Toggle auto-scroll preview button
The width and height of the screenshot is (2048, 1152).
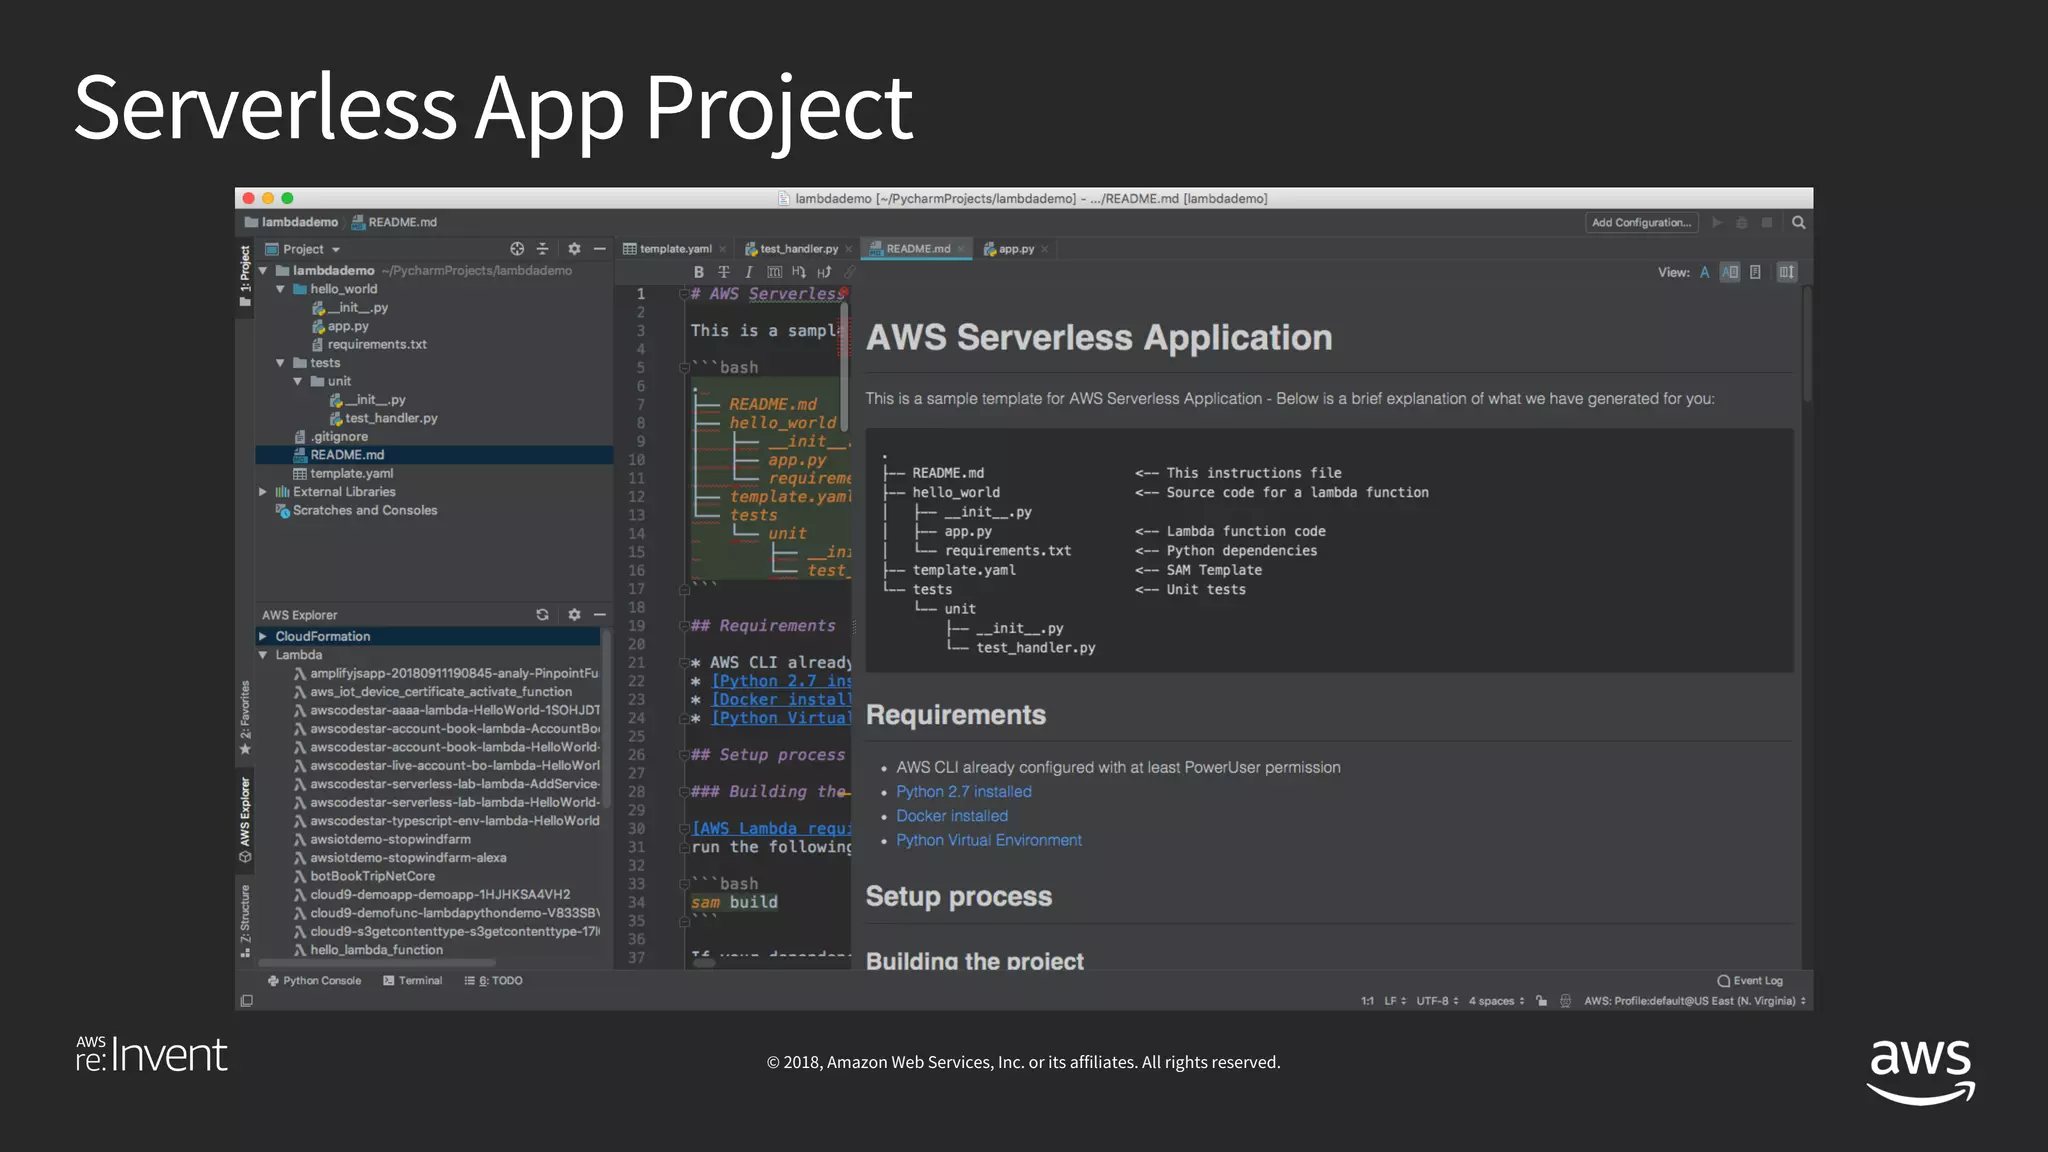tap(1786, 272)
